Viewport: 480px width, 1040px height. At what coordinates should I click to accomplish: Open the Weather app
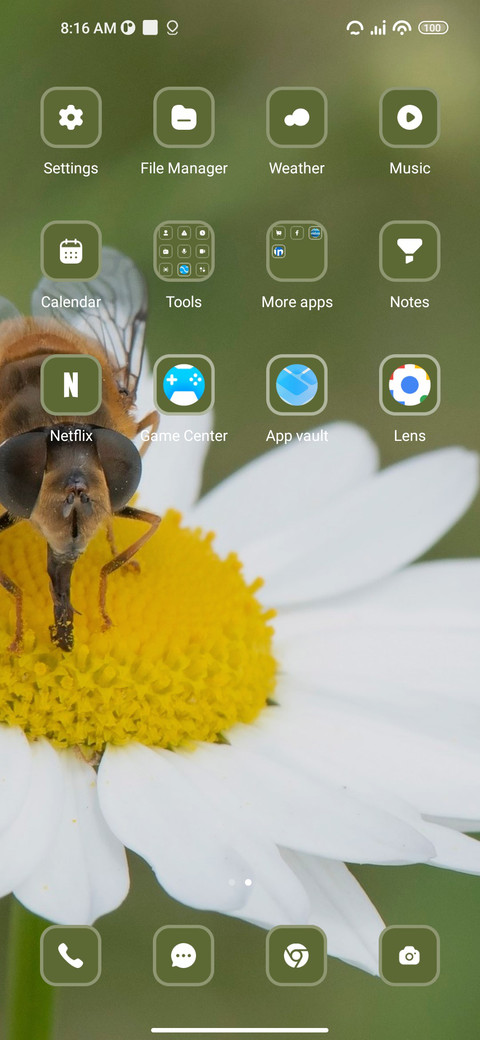(297, 117)
